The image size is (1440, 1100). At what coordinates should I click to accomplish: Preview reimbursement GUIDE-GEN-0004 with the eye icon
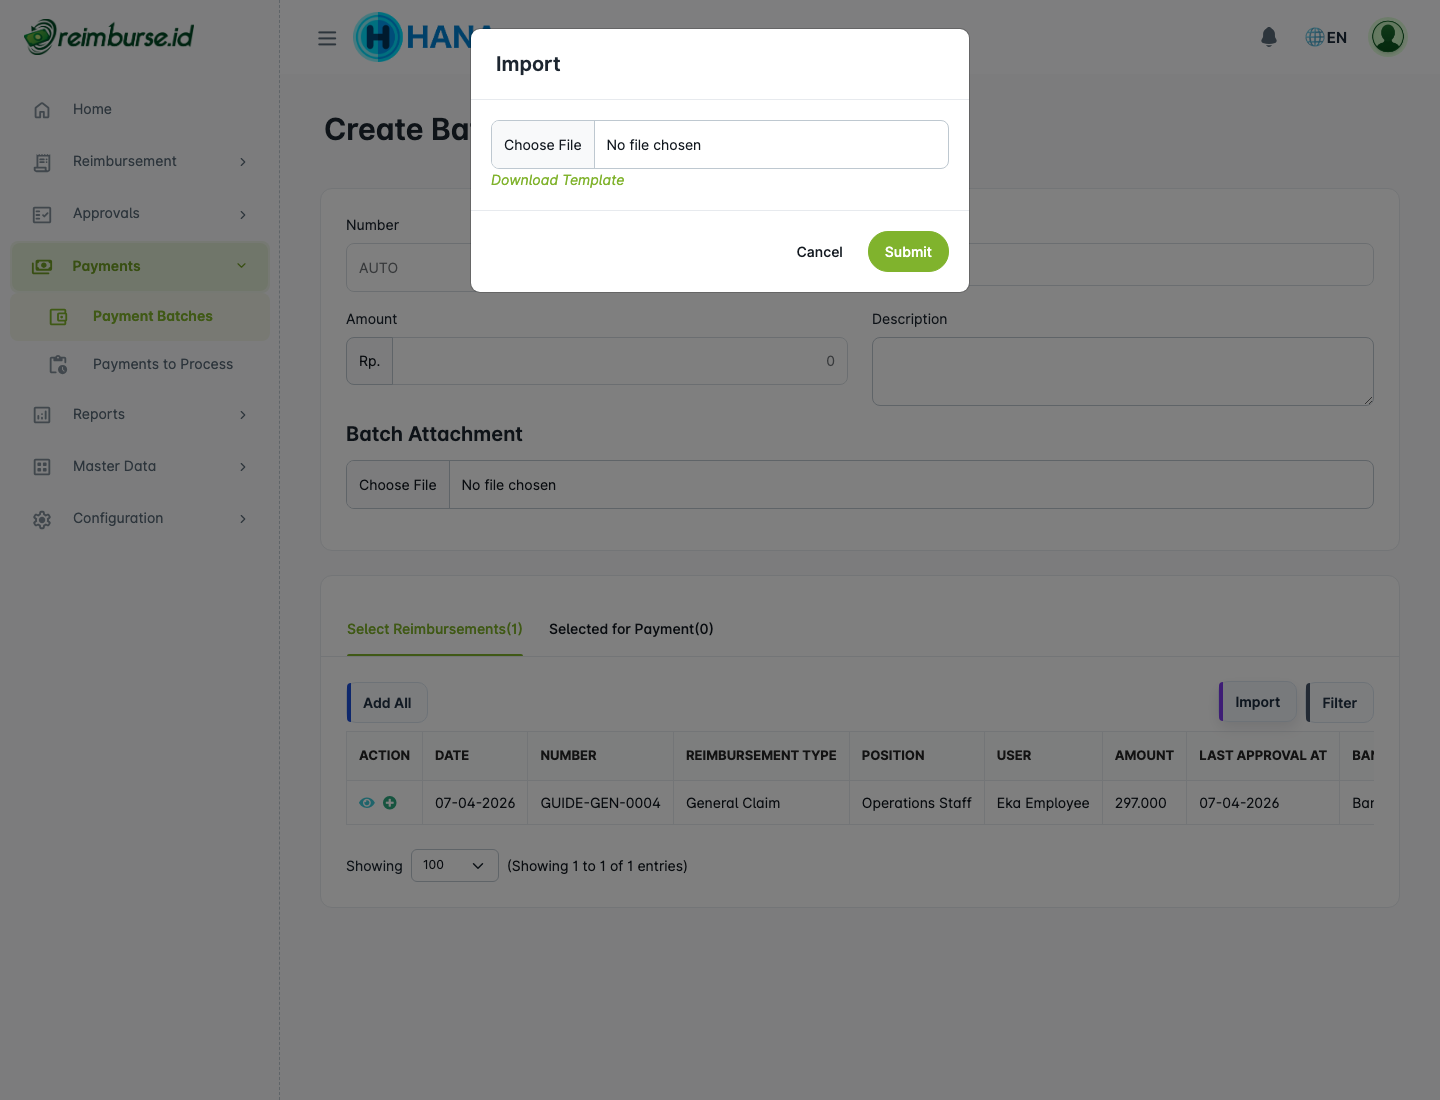coord(367,802)
